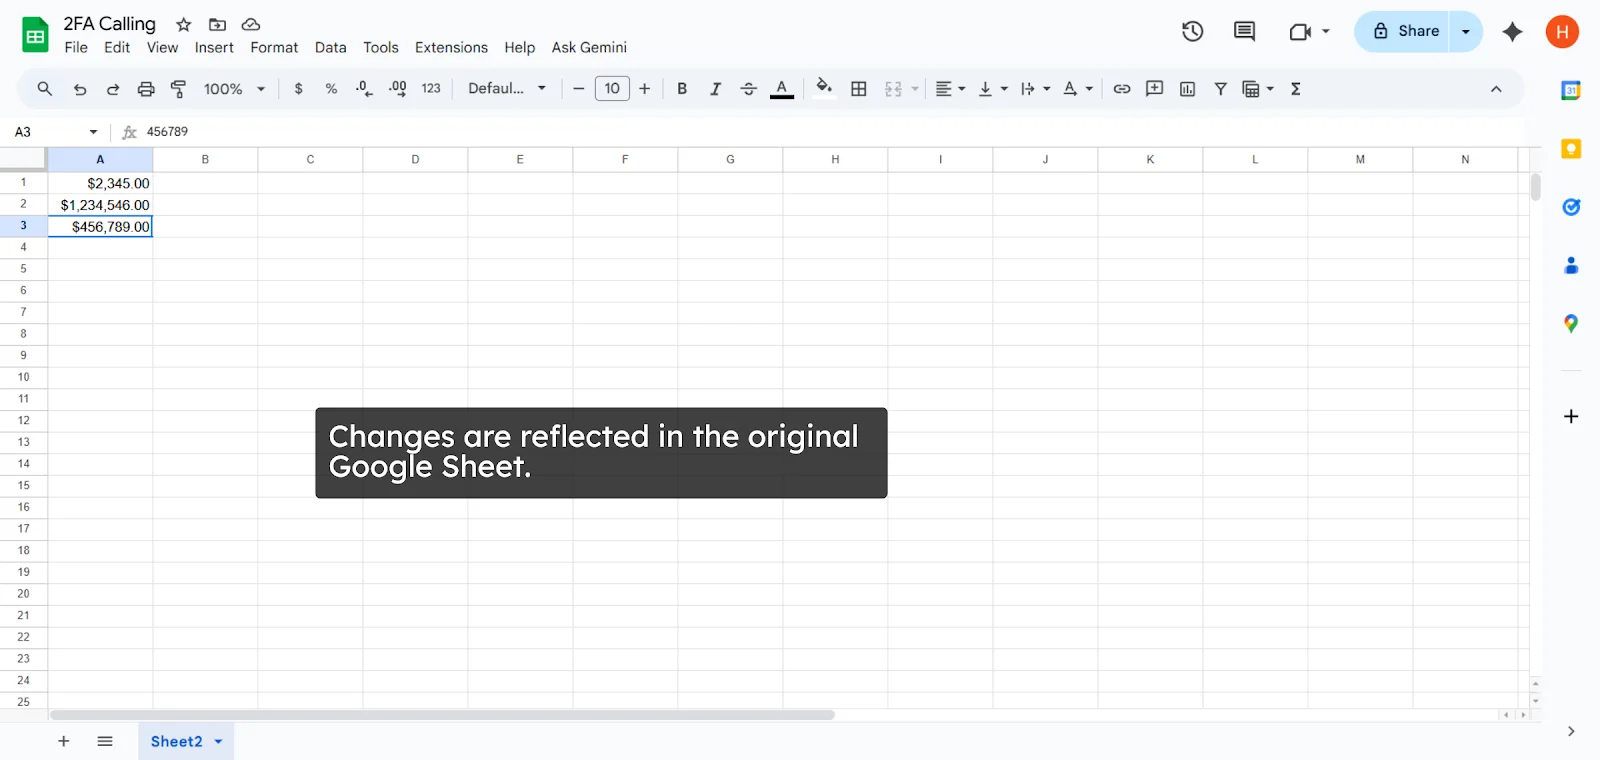Screen dimensions: 1600x760
Task: Toggle strikethrough formatting
Action: [748, 89]
